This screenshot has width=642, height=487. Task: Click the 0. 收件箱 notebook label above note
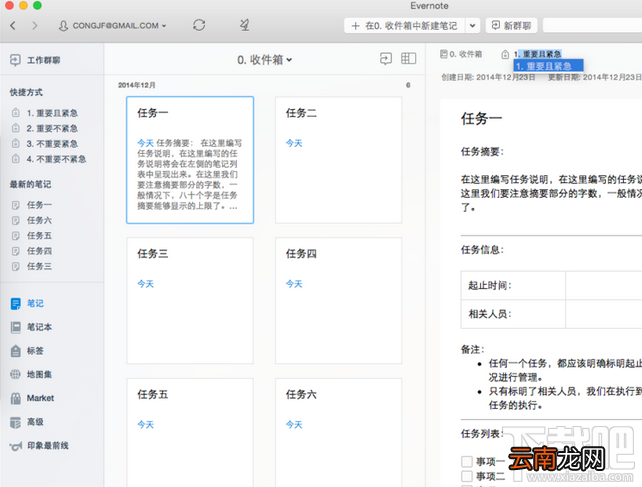coord(461,54)
